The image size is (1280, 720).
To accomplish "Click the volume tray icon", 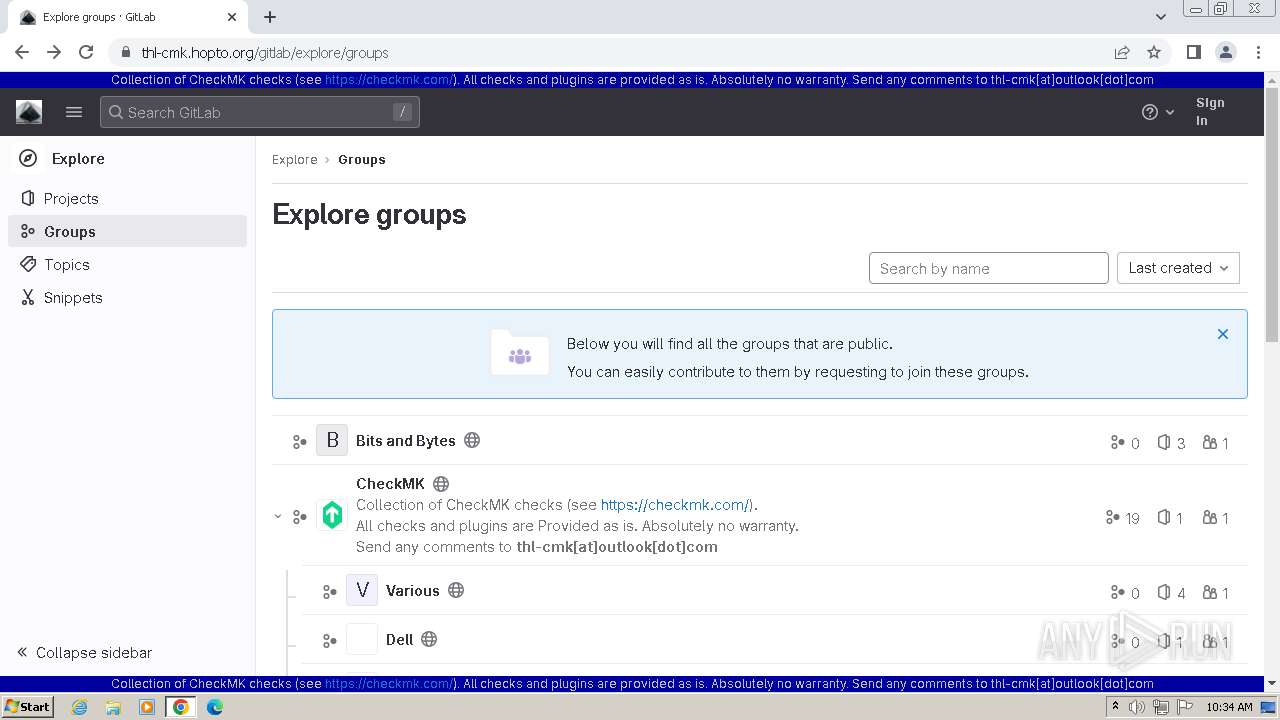I will click(x=1137, y=707).
